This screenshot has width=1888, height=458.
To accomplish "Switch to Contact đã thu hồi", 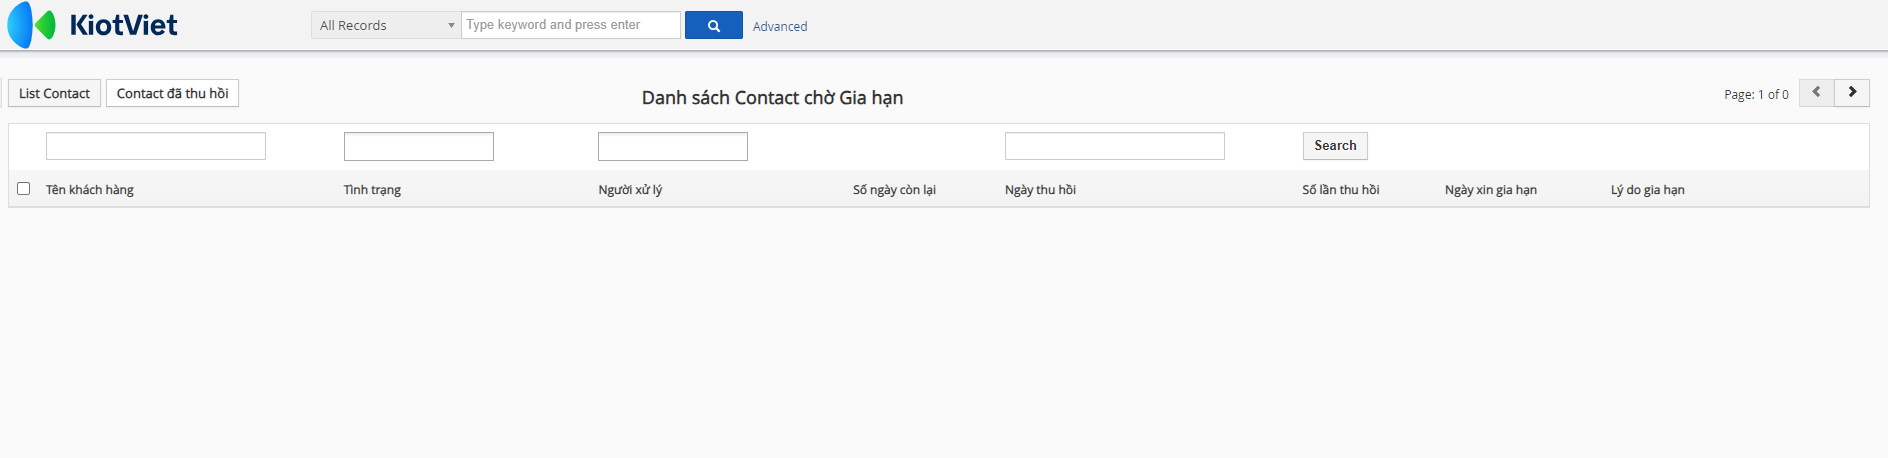I will (172, 93).
